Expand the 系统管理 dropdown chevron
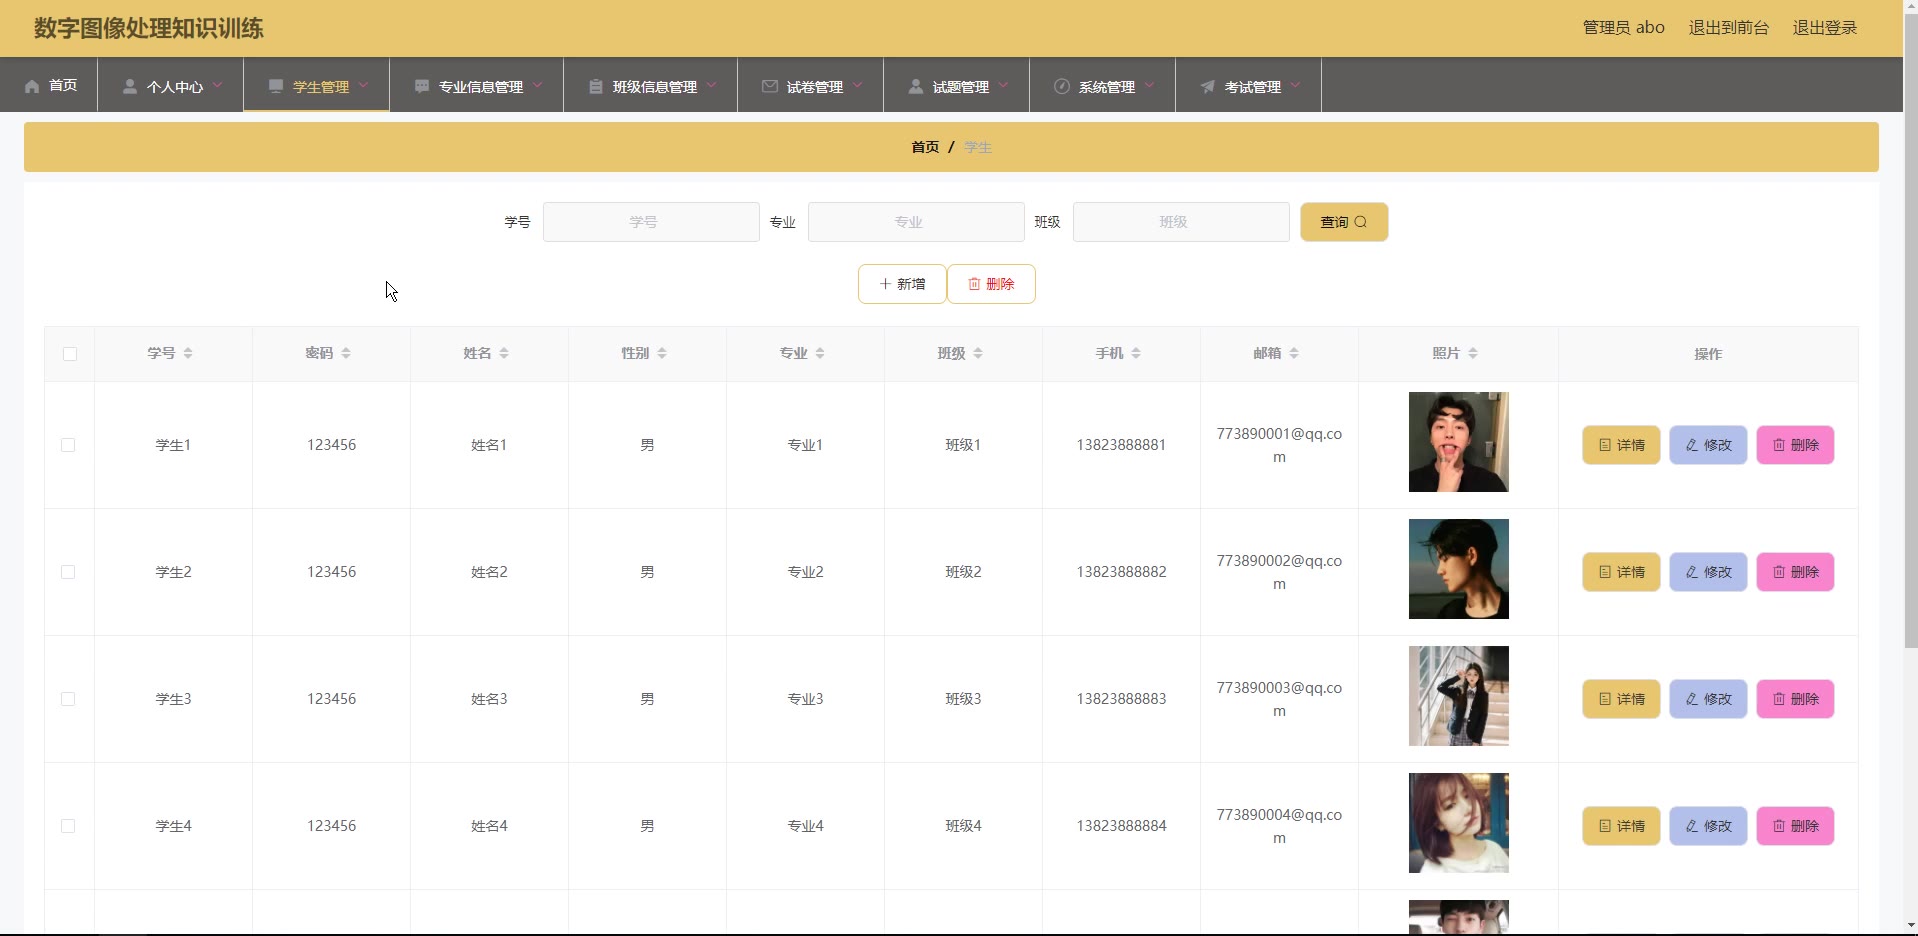Image resolution: width=1918 pixels, height=936 pixels. (1149, 86)
